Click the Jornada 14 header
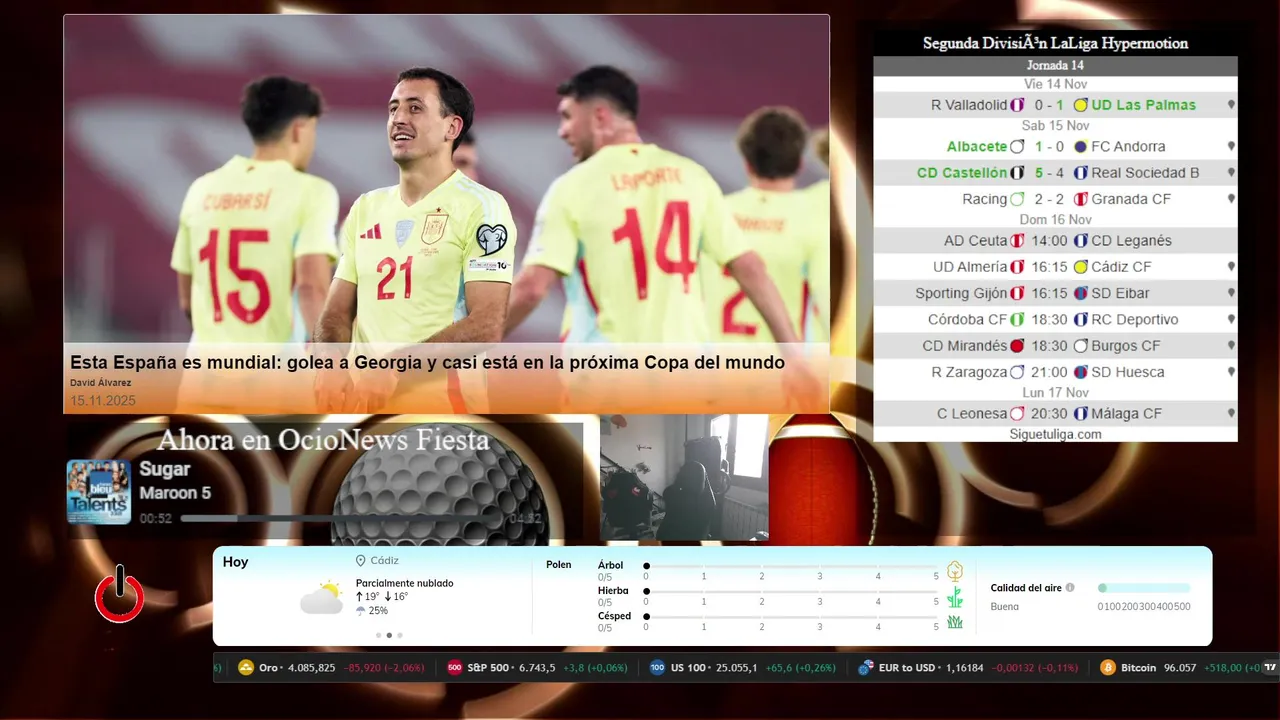 pyautogui.click(x=1055, y=66)
